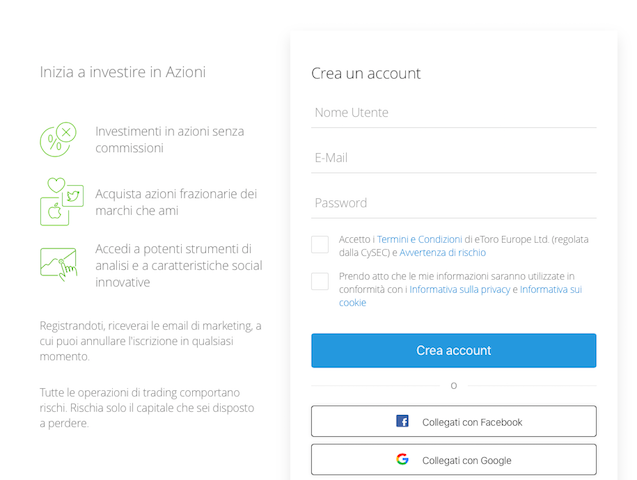Tick the Termini e Condizioni checkbox

click(x=320, y=244)
